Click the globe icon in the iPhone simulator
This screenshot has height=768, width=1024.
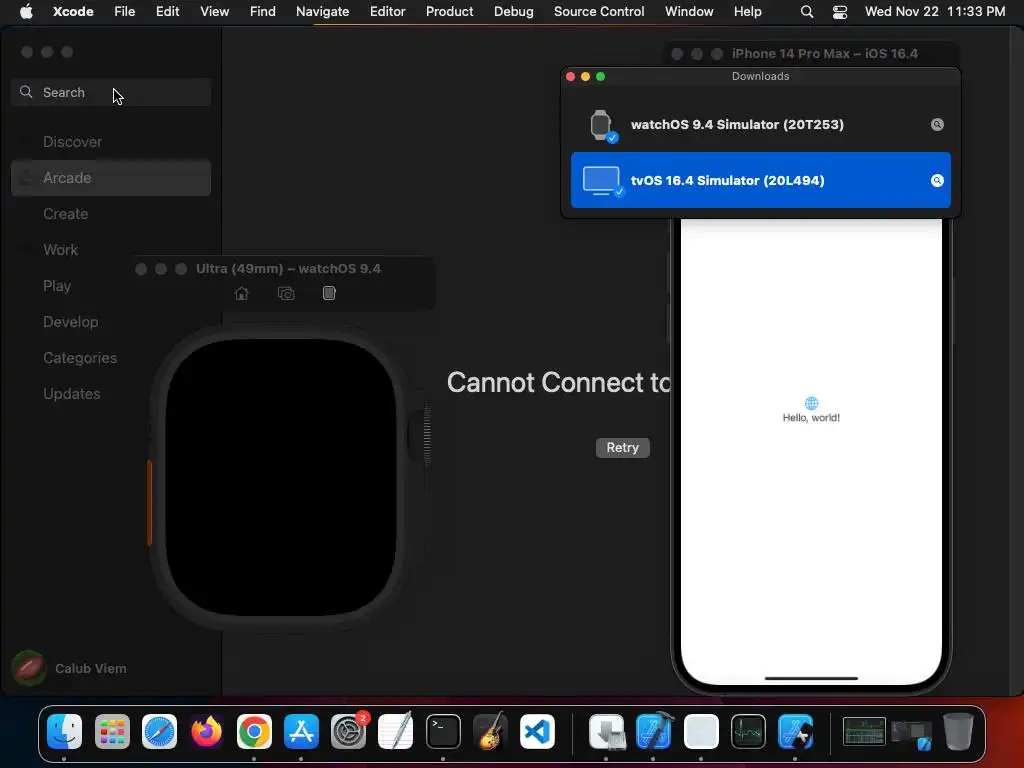click(811, 403)
